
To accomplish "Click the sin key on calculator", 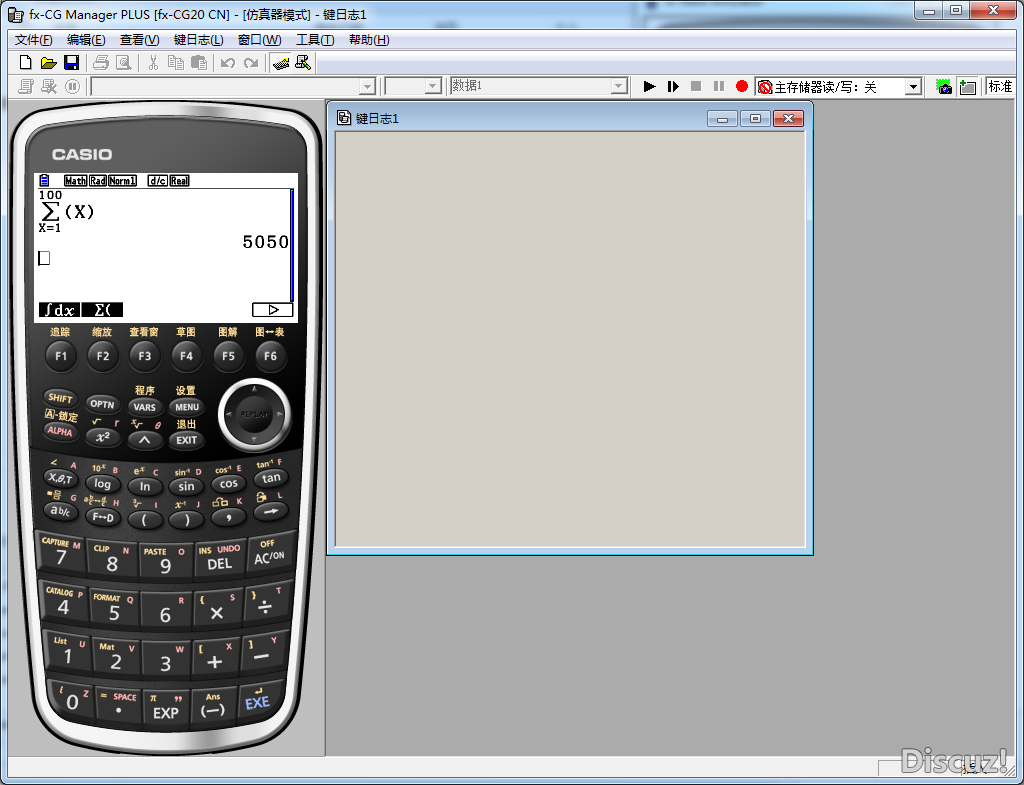I will (186, 486).
